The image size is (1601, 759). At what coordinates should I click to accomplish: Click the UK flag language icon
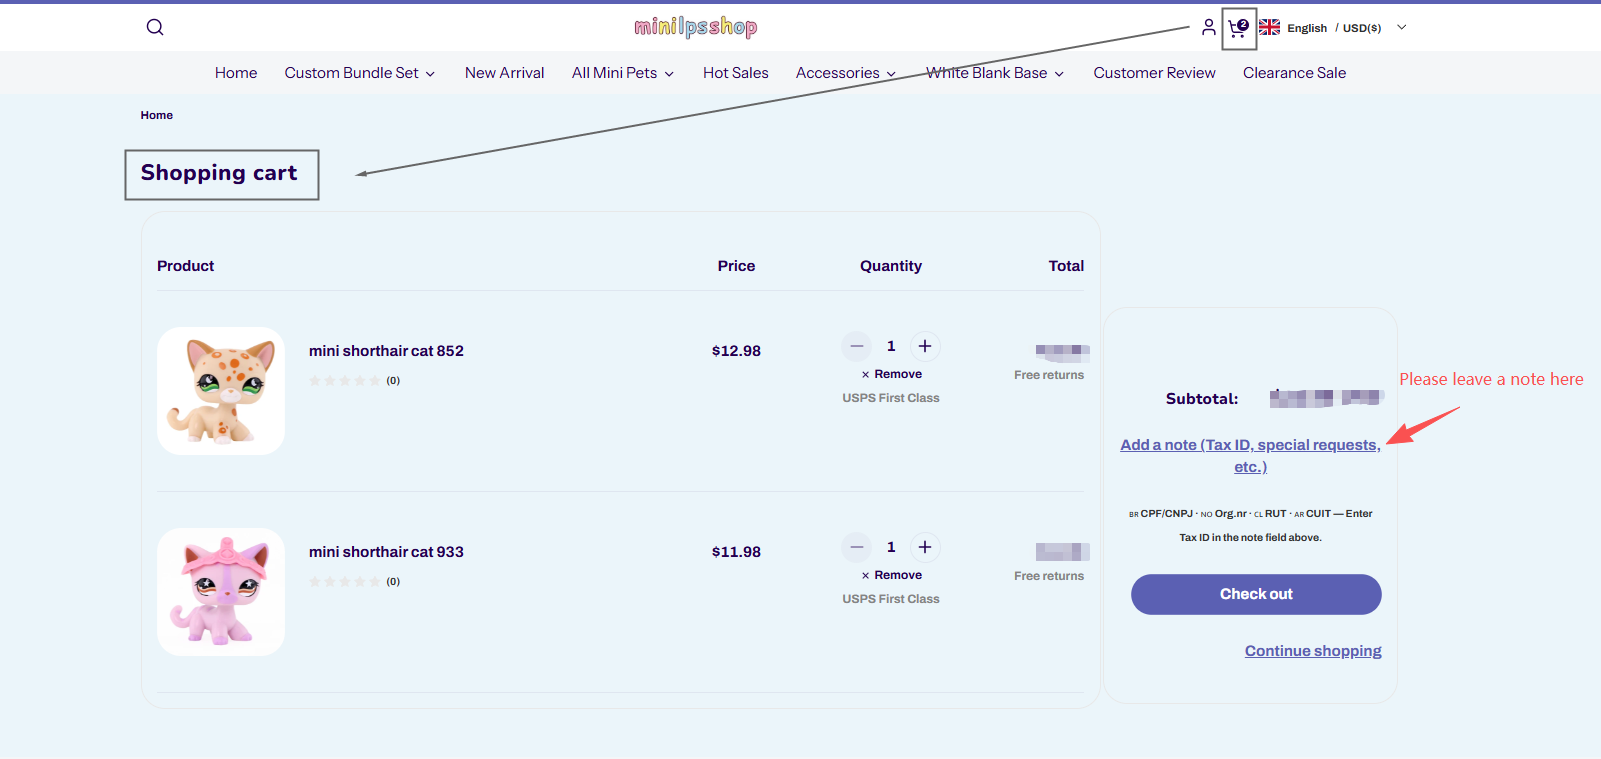1269,27
